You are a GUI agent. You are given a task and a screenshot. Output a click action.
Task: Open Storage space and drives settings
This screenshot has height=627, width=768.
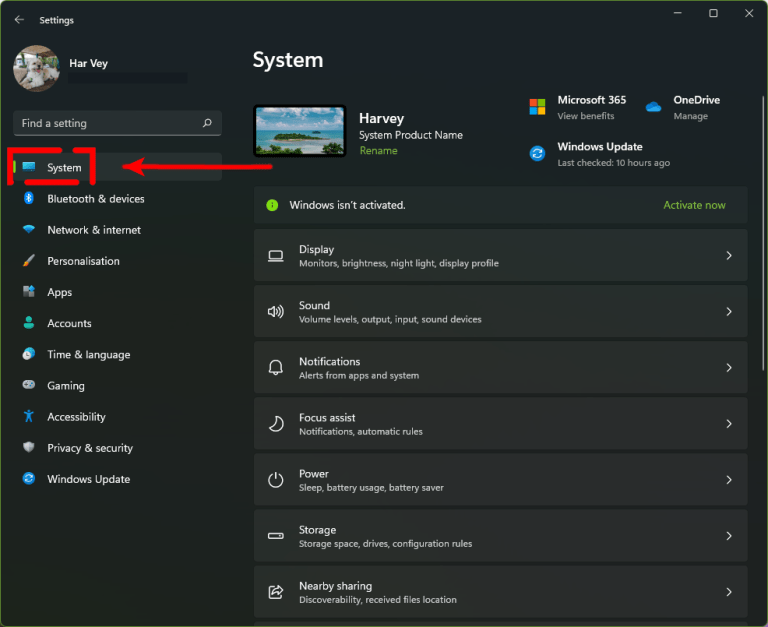501,536
